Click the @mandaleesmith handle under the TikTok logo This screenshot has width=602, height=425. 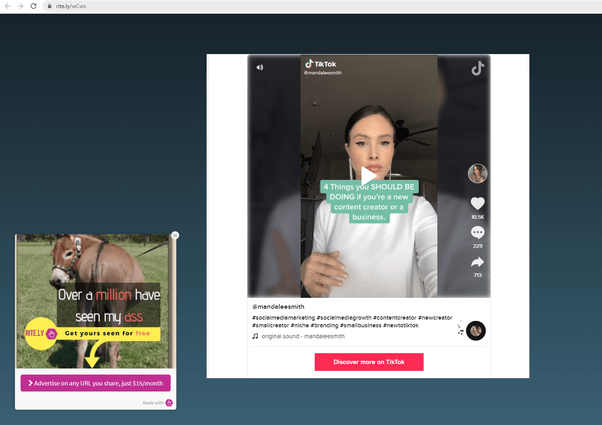(323, 73)
